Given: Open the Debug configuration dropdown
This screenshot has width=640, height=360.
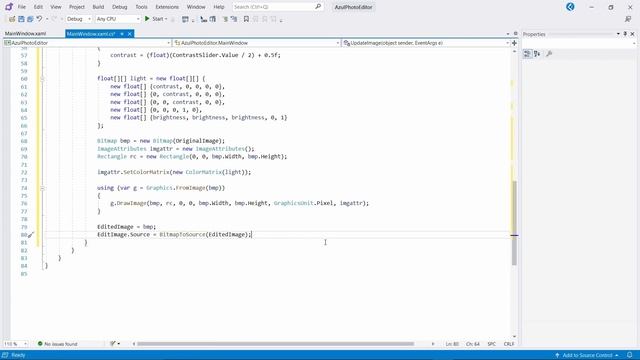Looking at the screenshot, I should [x=79, y=19].
